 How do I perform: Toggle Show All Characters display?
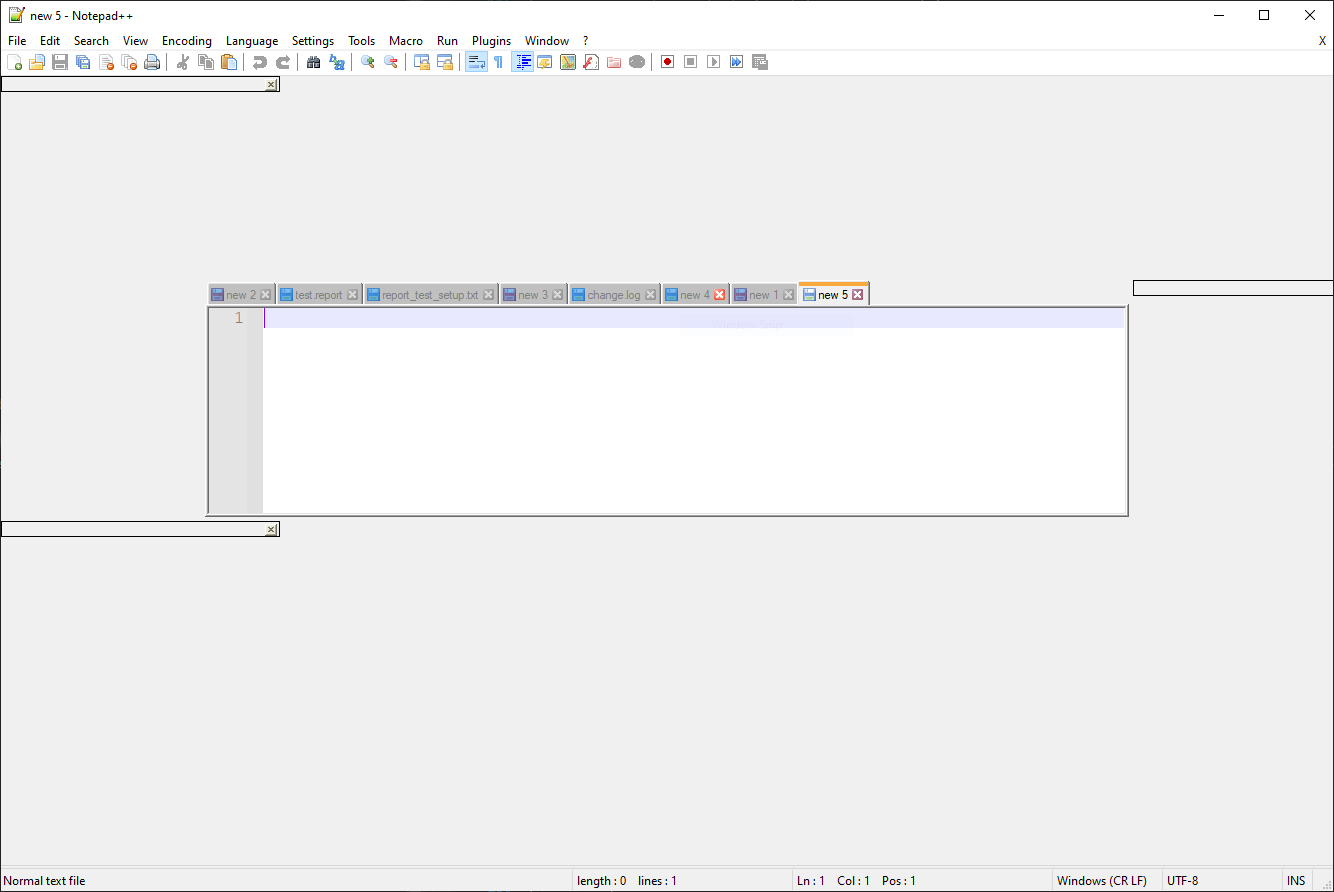click(x=498, y=61)
